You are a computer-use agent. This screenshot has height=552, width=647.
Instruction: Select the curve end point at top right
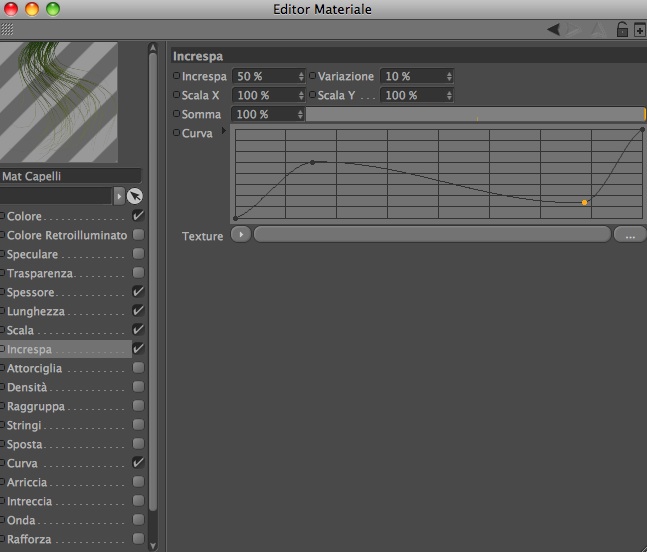point(642,130)
